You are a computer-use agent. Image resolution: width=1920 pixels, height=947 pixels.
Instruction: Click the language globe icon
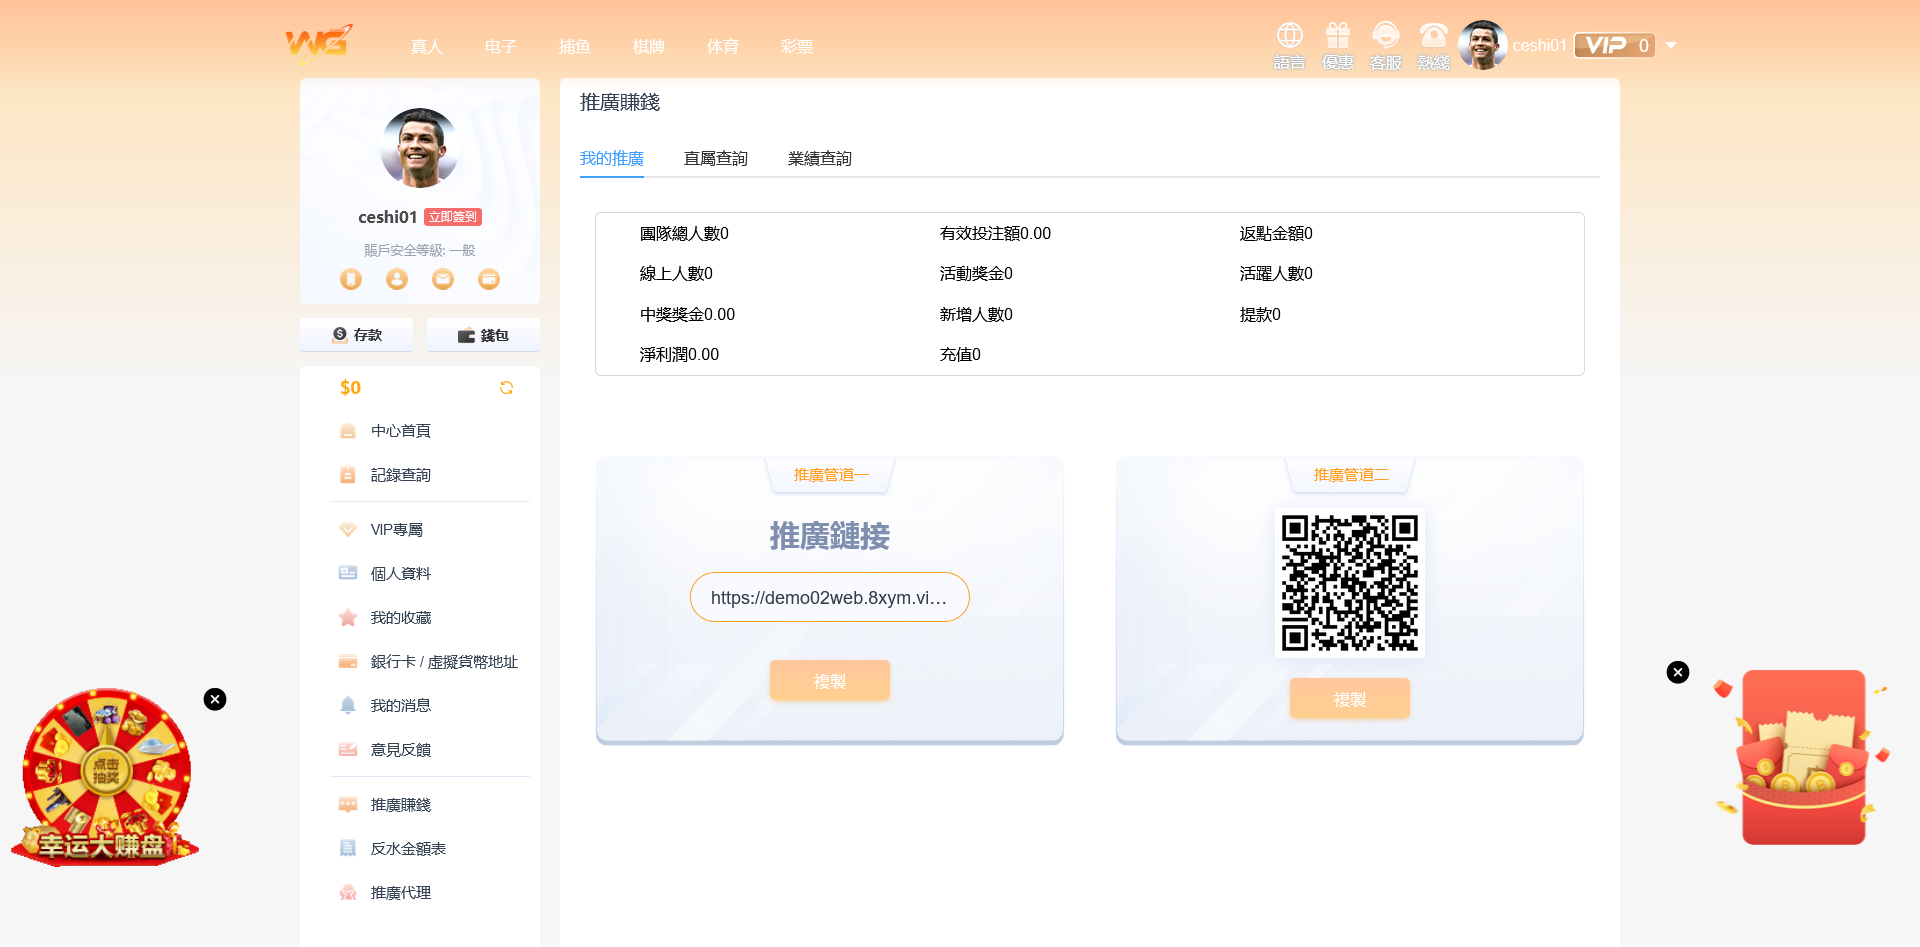1289,37
